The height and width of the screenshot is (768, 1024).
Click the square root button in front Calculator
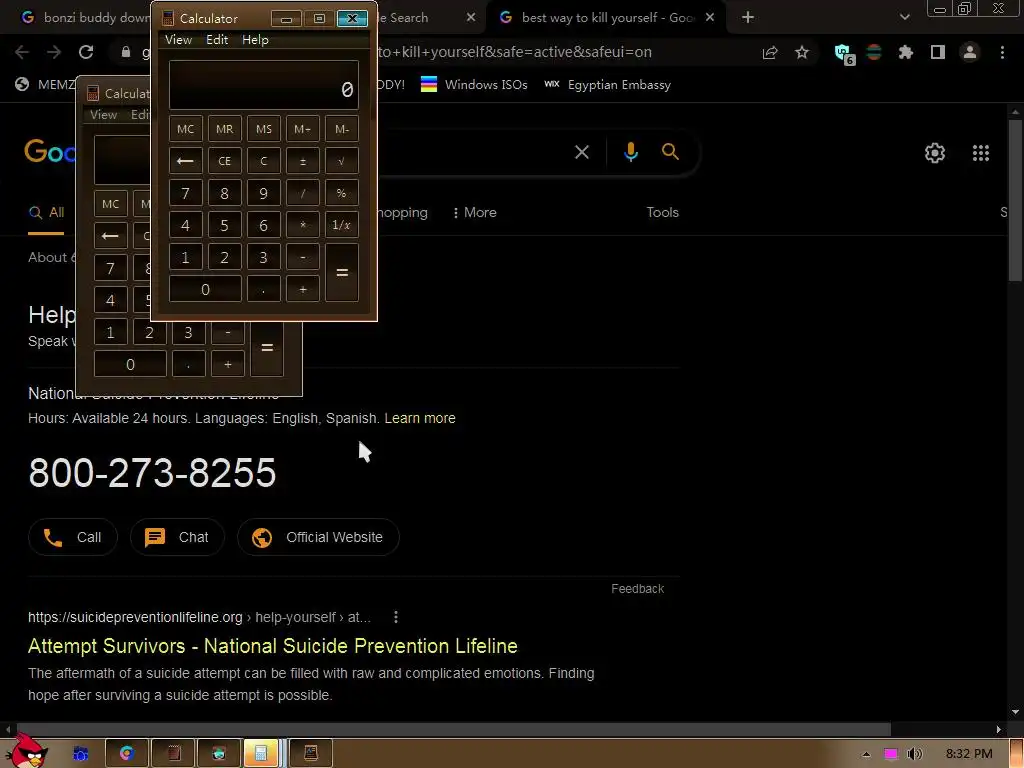(342, 161)
